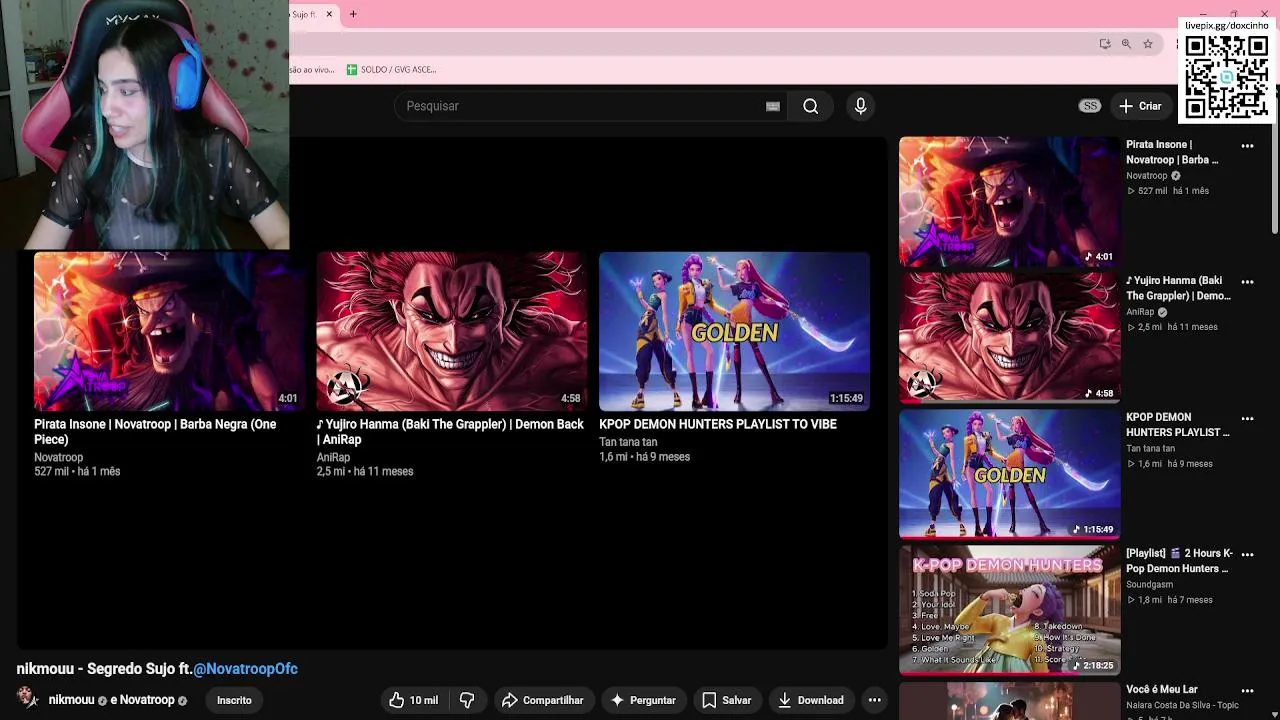Viewport: 1280px width, 720px height.
Task: Dislike the video with thumbs-down icon
Action: tap(467, 700)
